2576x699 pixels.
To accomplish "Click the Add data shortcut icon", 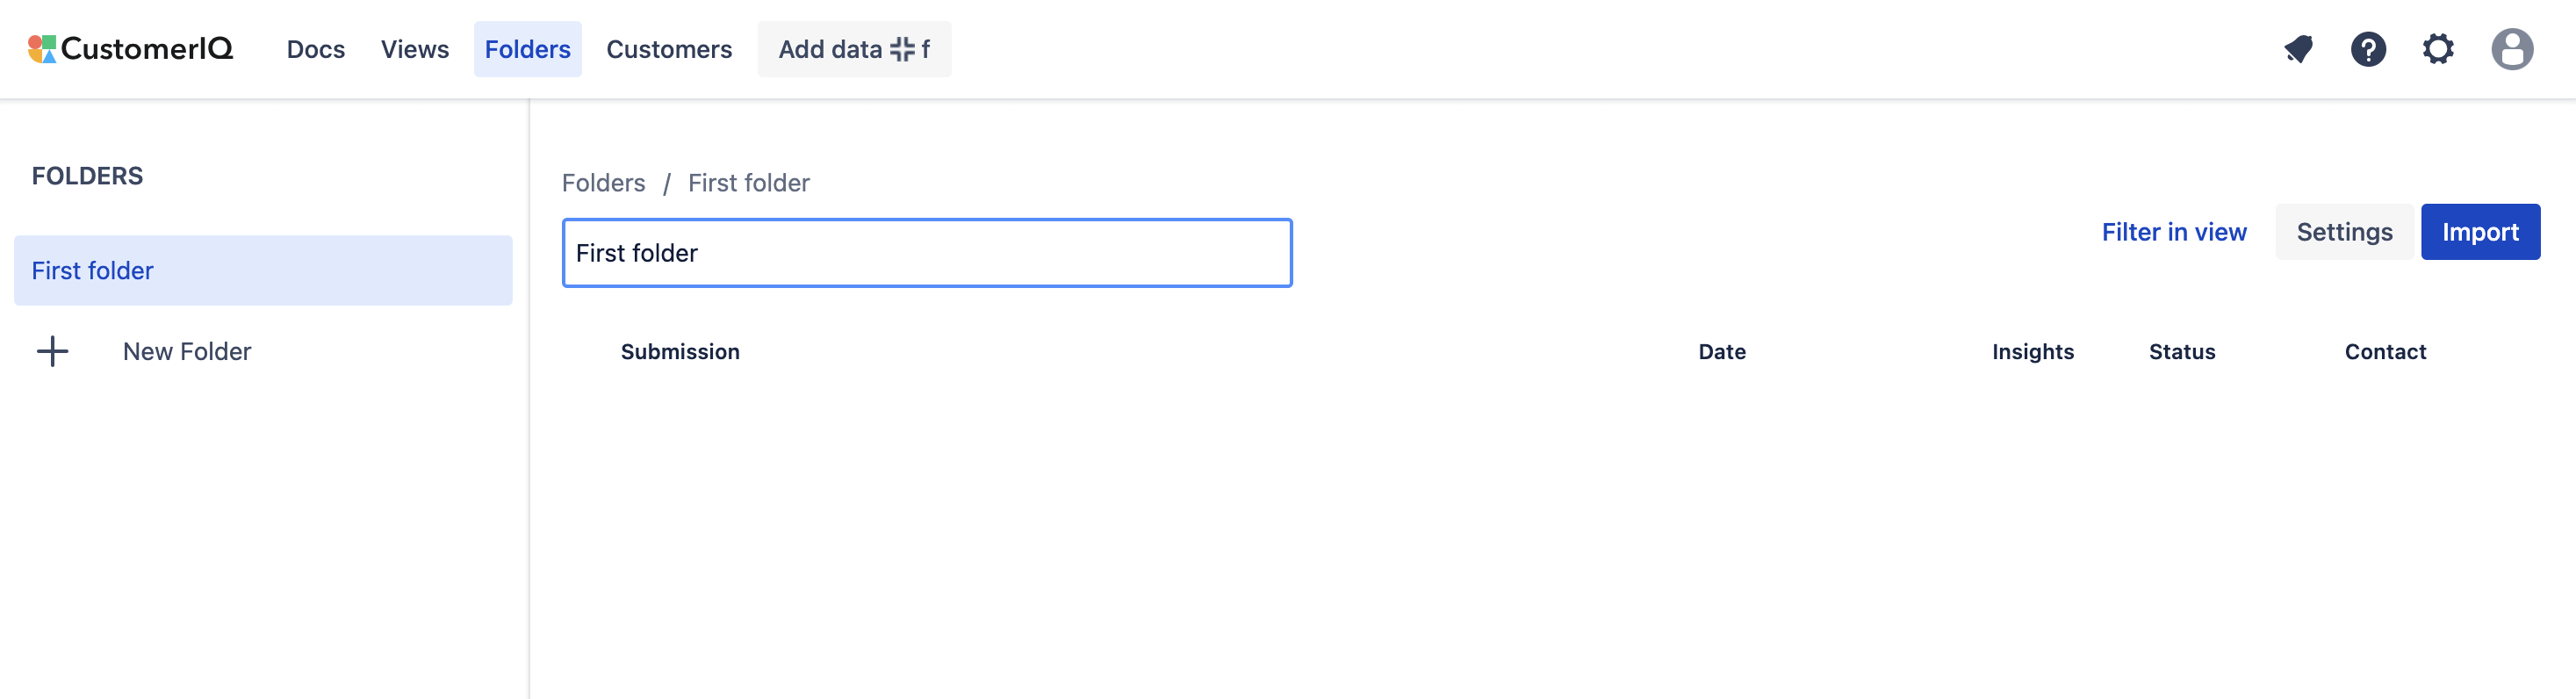I will (902, 49).
